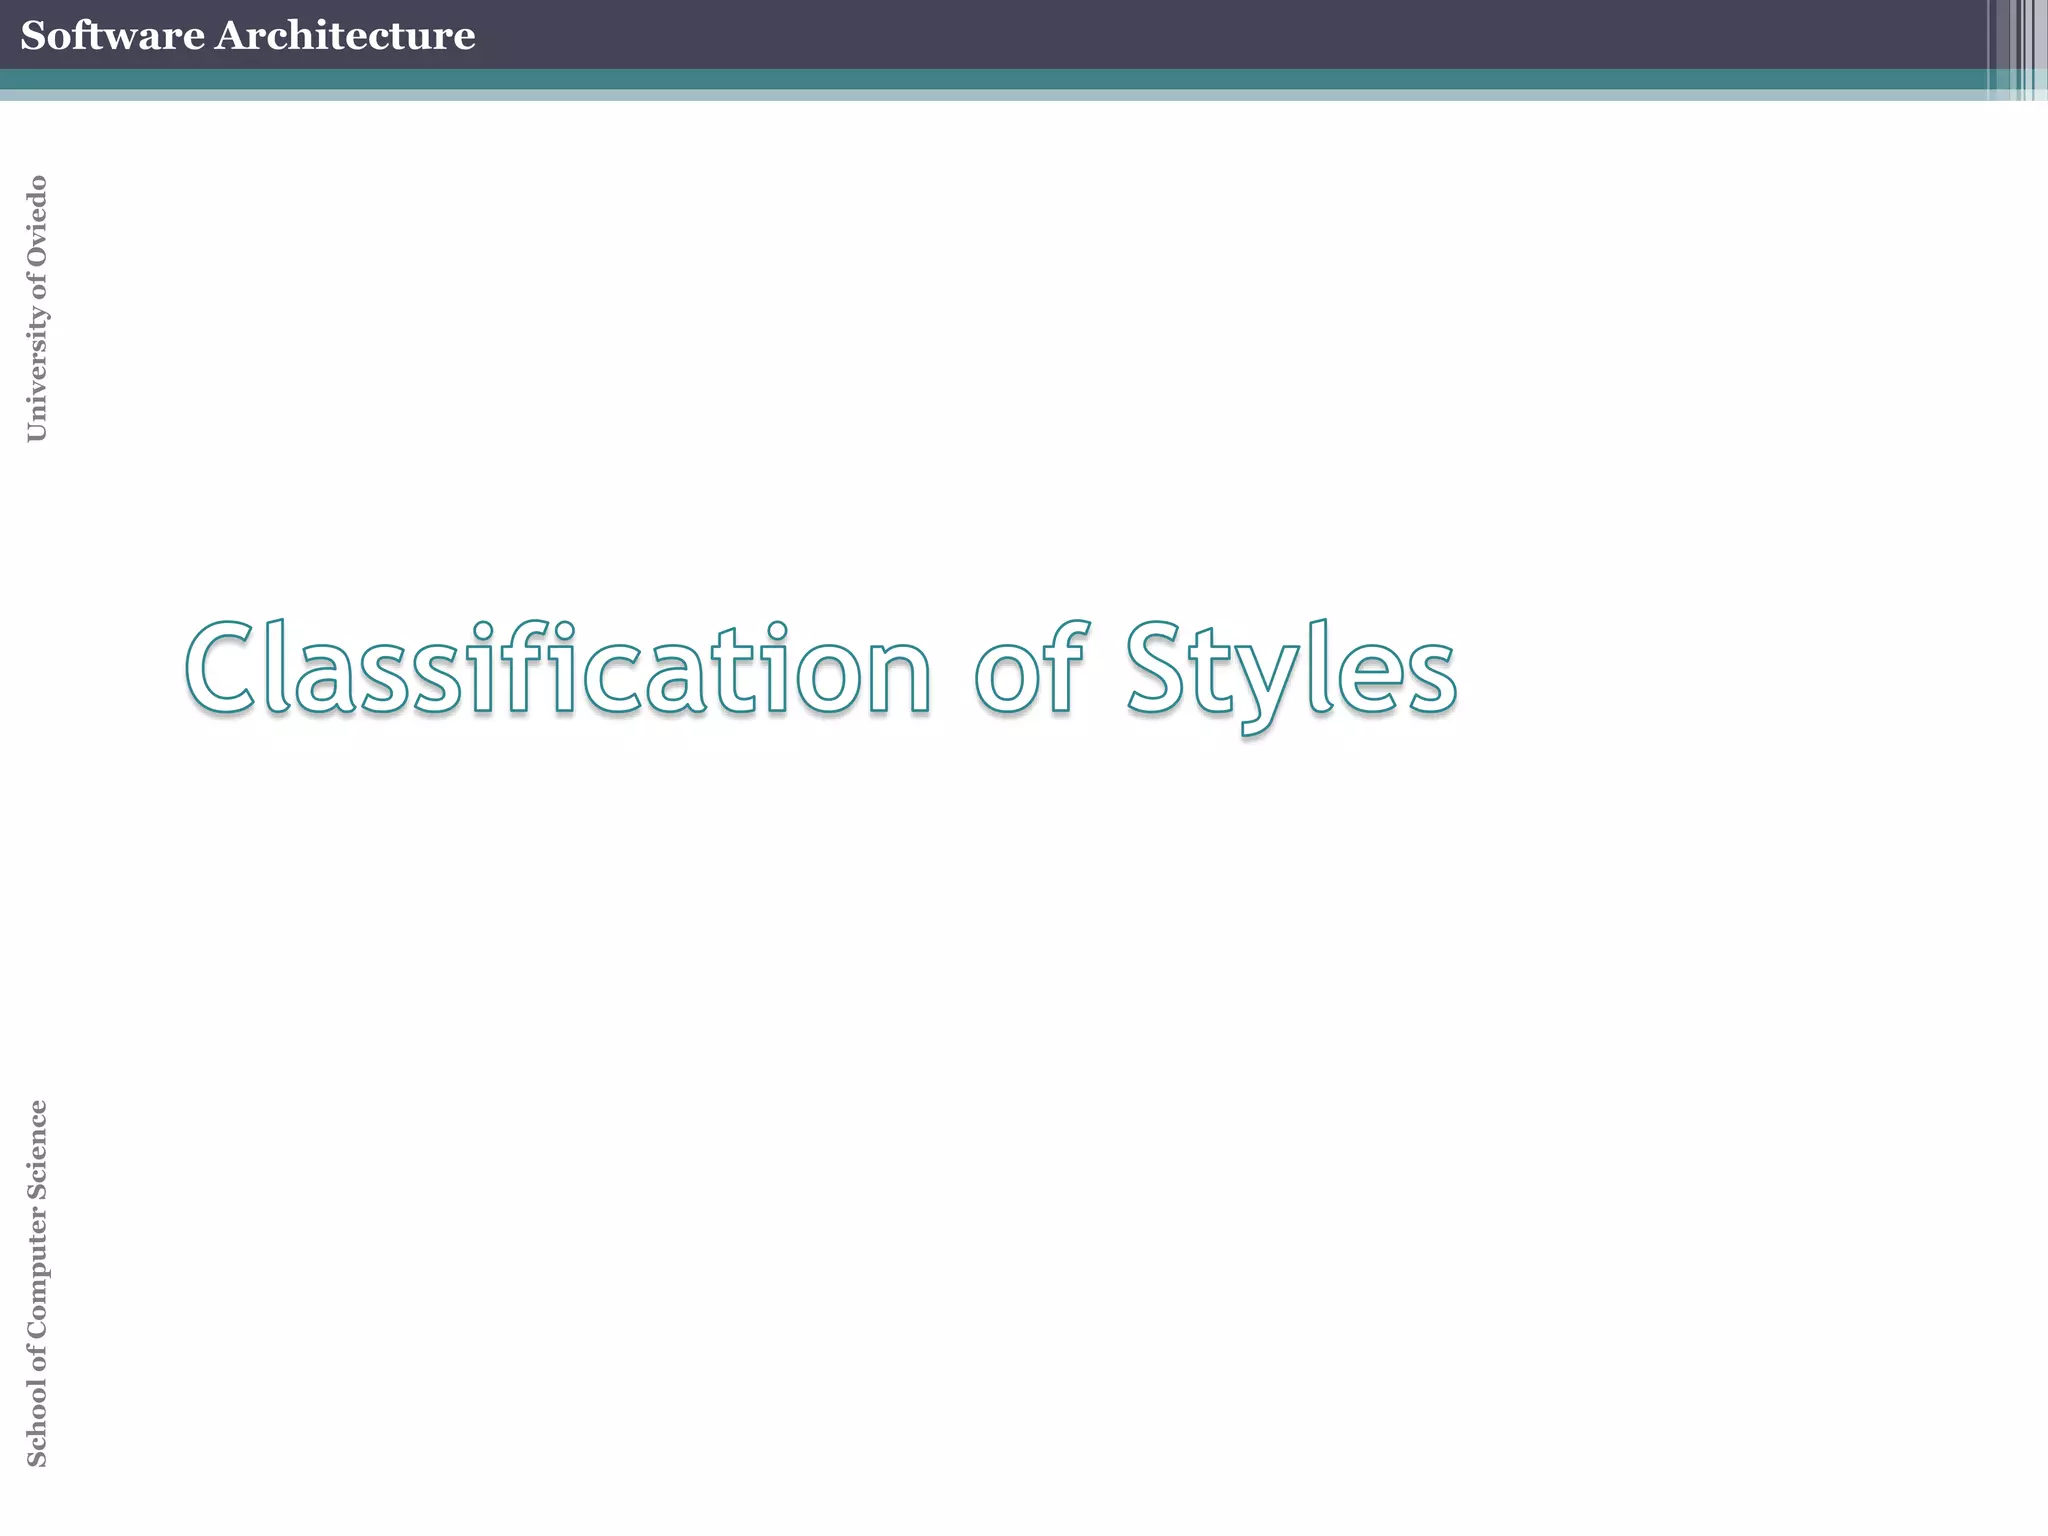Click the light blue line under the teal stripe
This screenshot has height=1536, width=2048.
pyautogui.click(x=1000, y=95)
